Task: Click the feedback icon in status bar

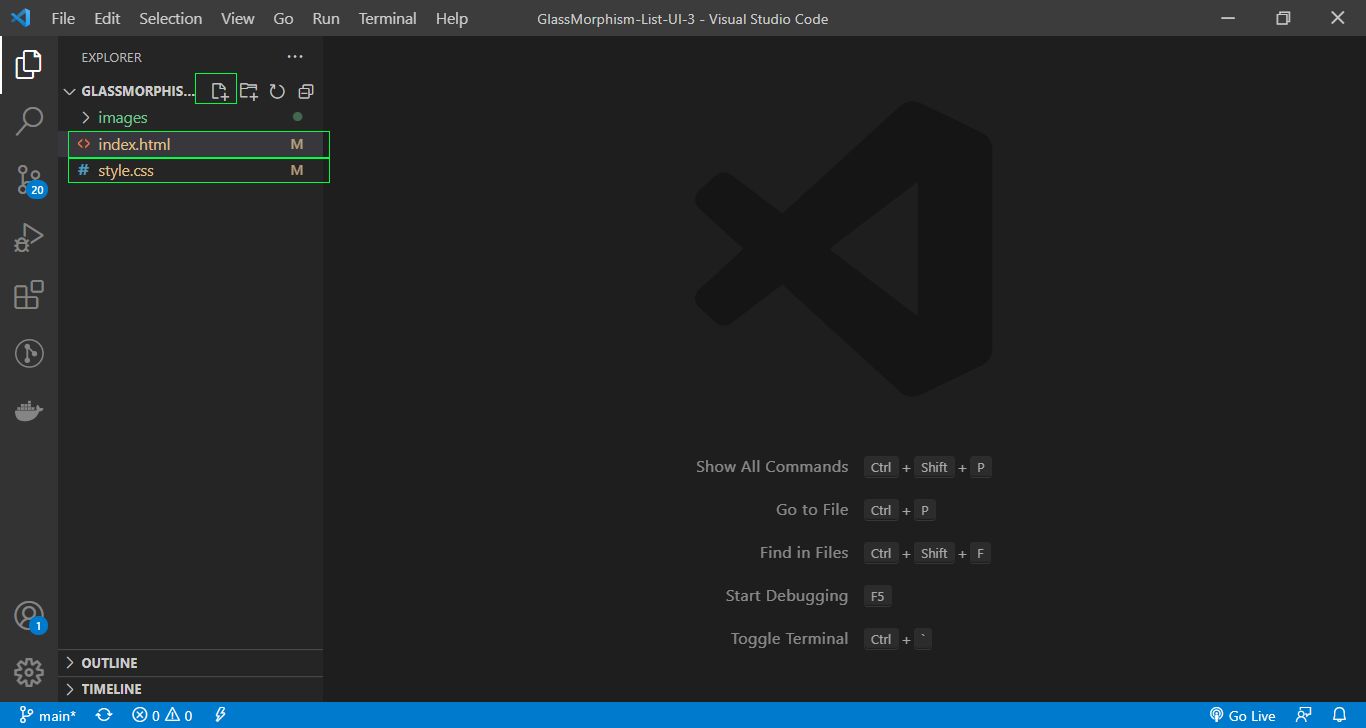Action: (x=1303, y=715)
